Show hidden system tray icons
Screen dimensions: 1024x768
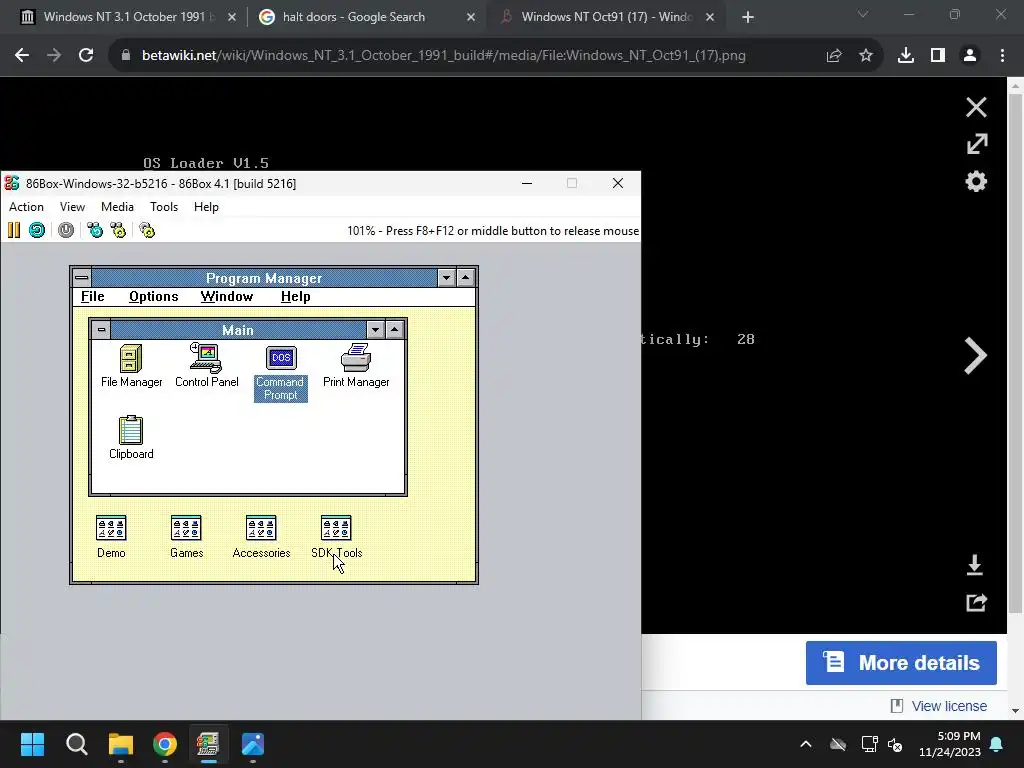806,744
